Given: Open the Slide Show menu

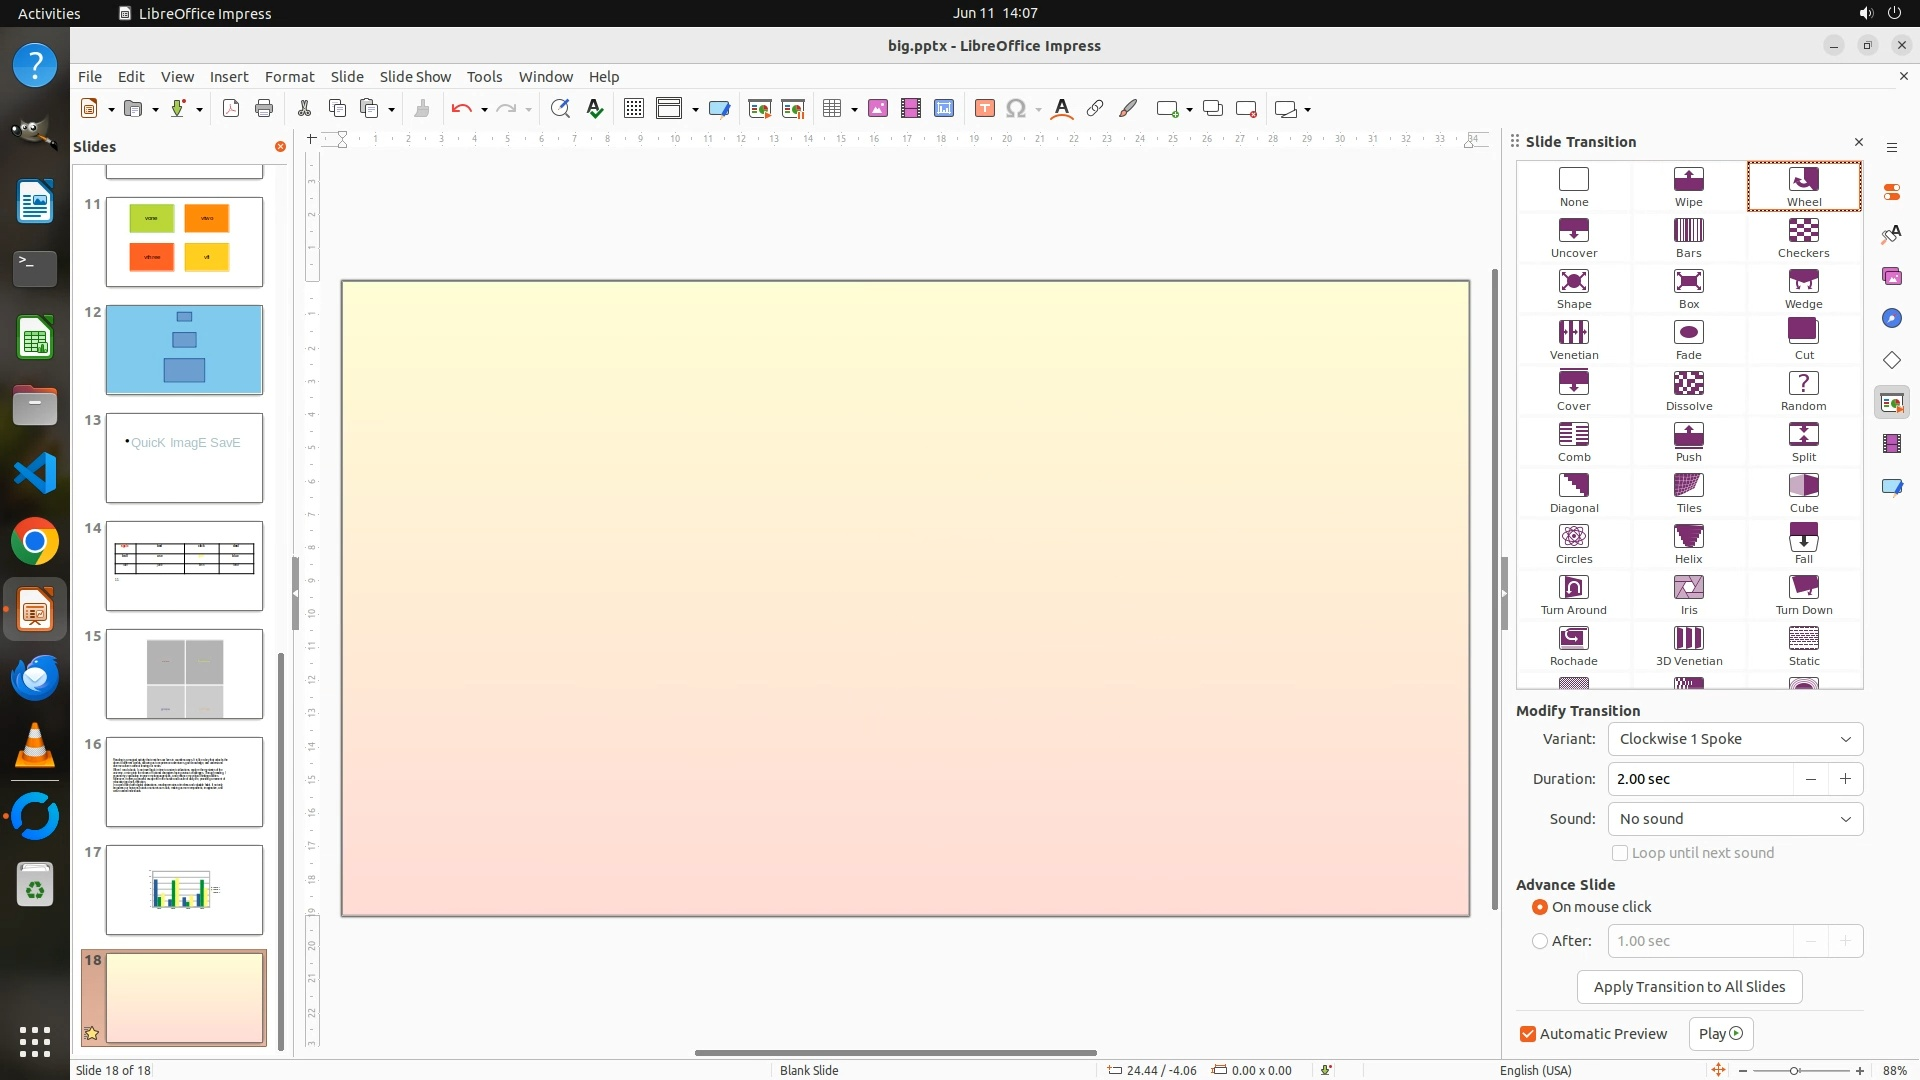Looking at the screenshot, I should coord(415,76).
